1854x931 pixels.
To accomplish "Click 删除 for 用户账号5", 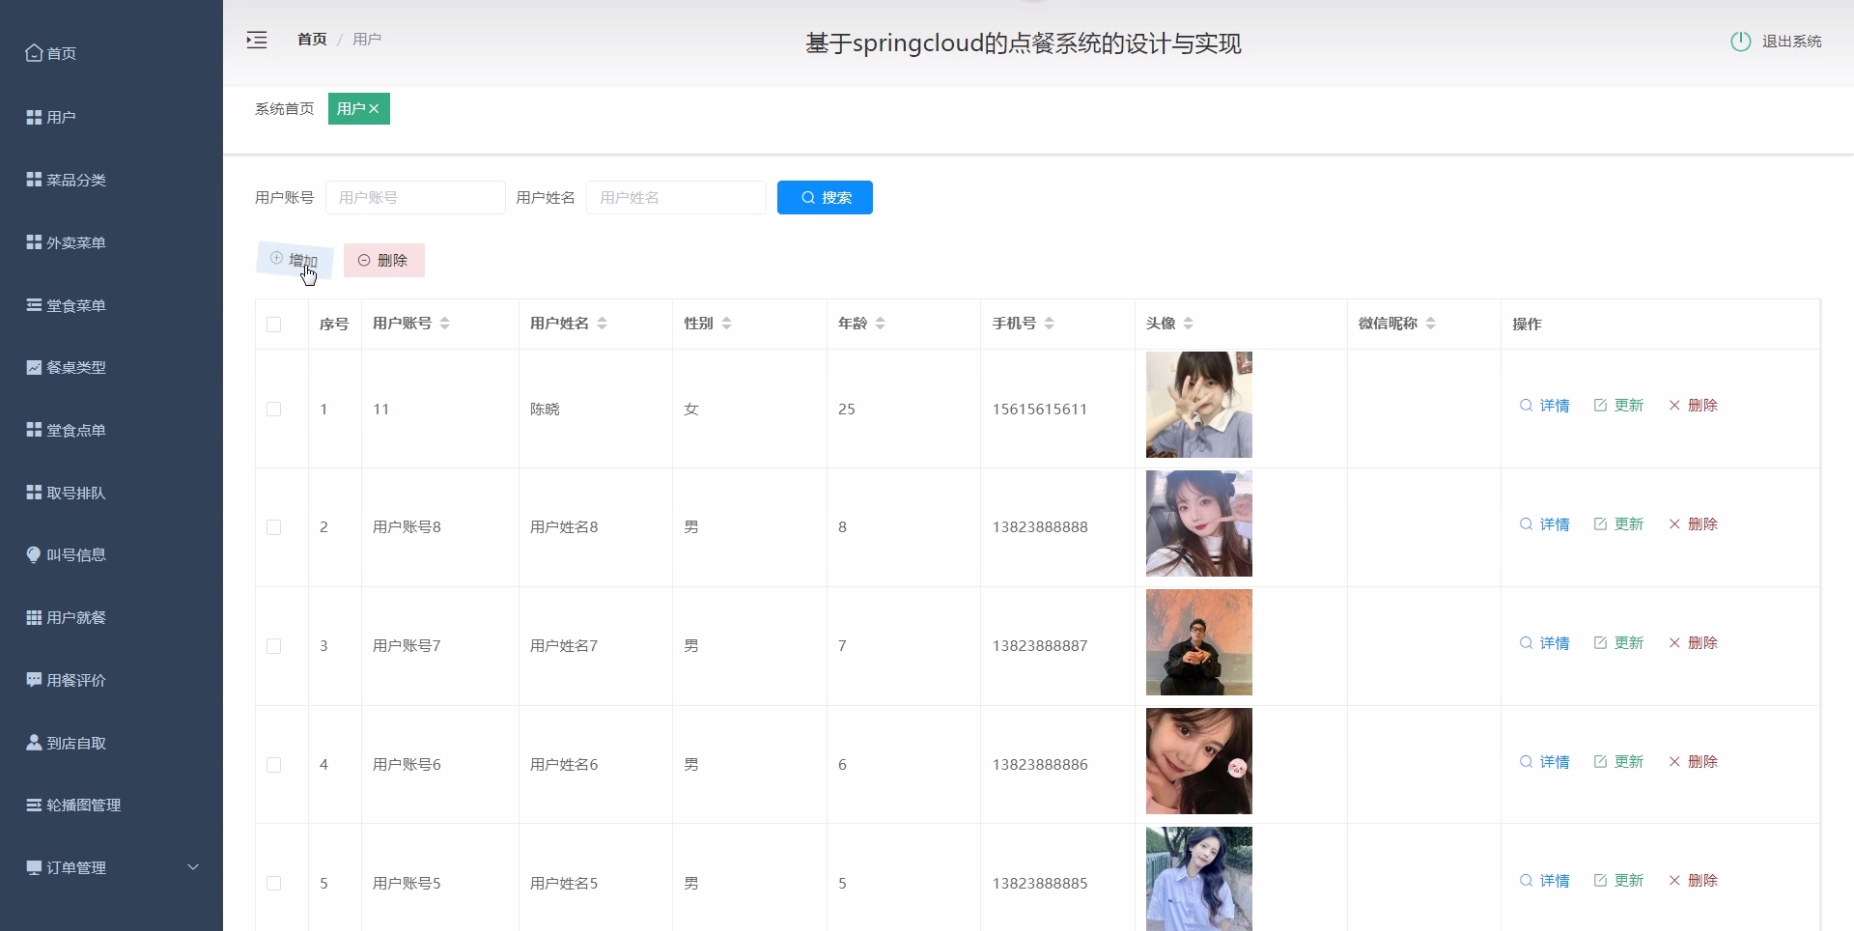I will click(x=1692, y=881).
